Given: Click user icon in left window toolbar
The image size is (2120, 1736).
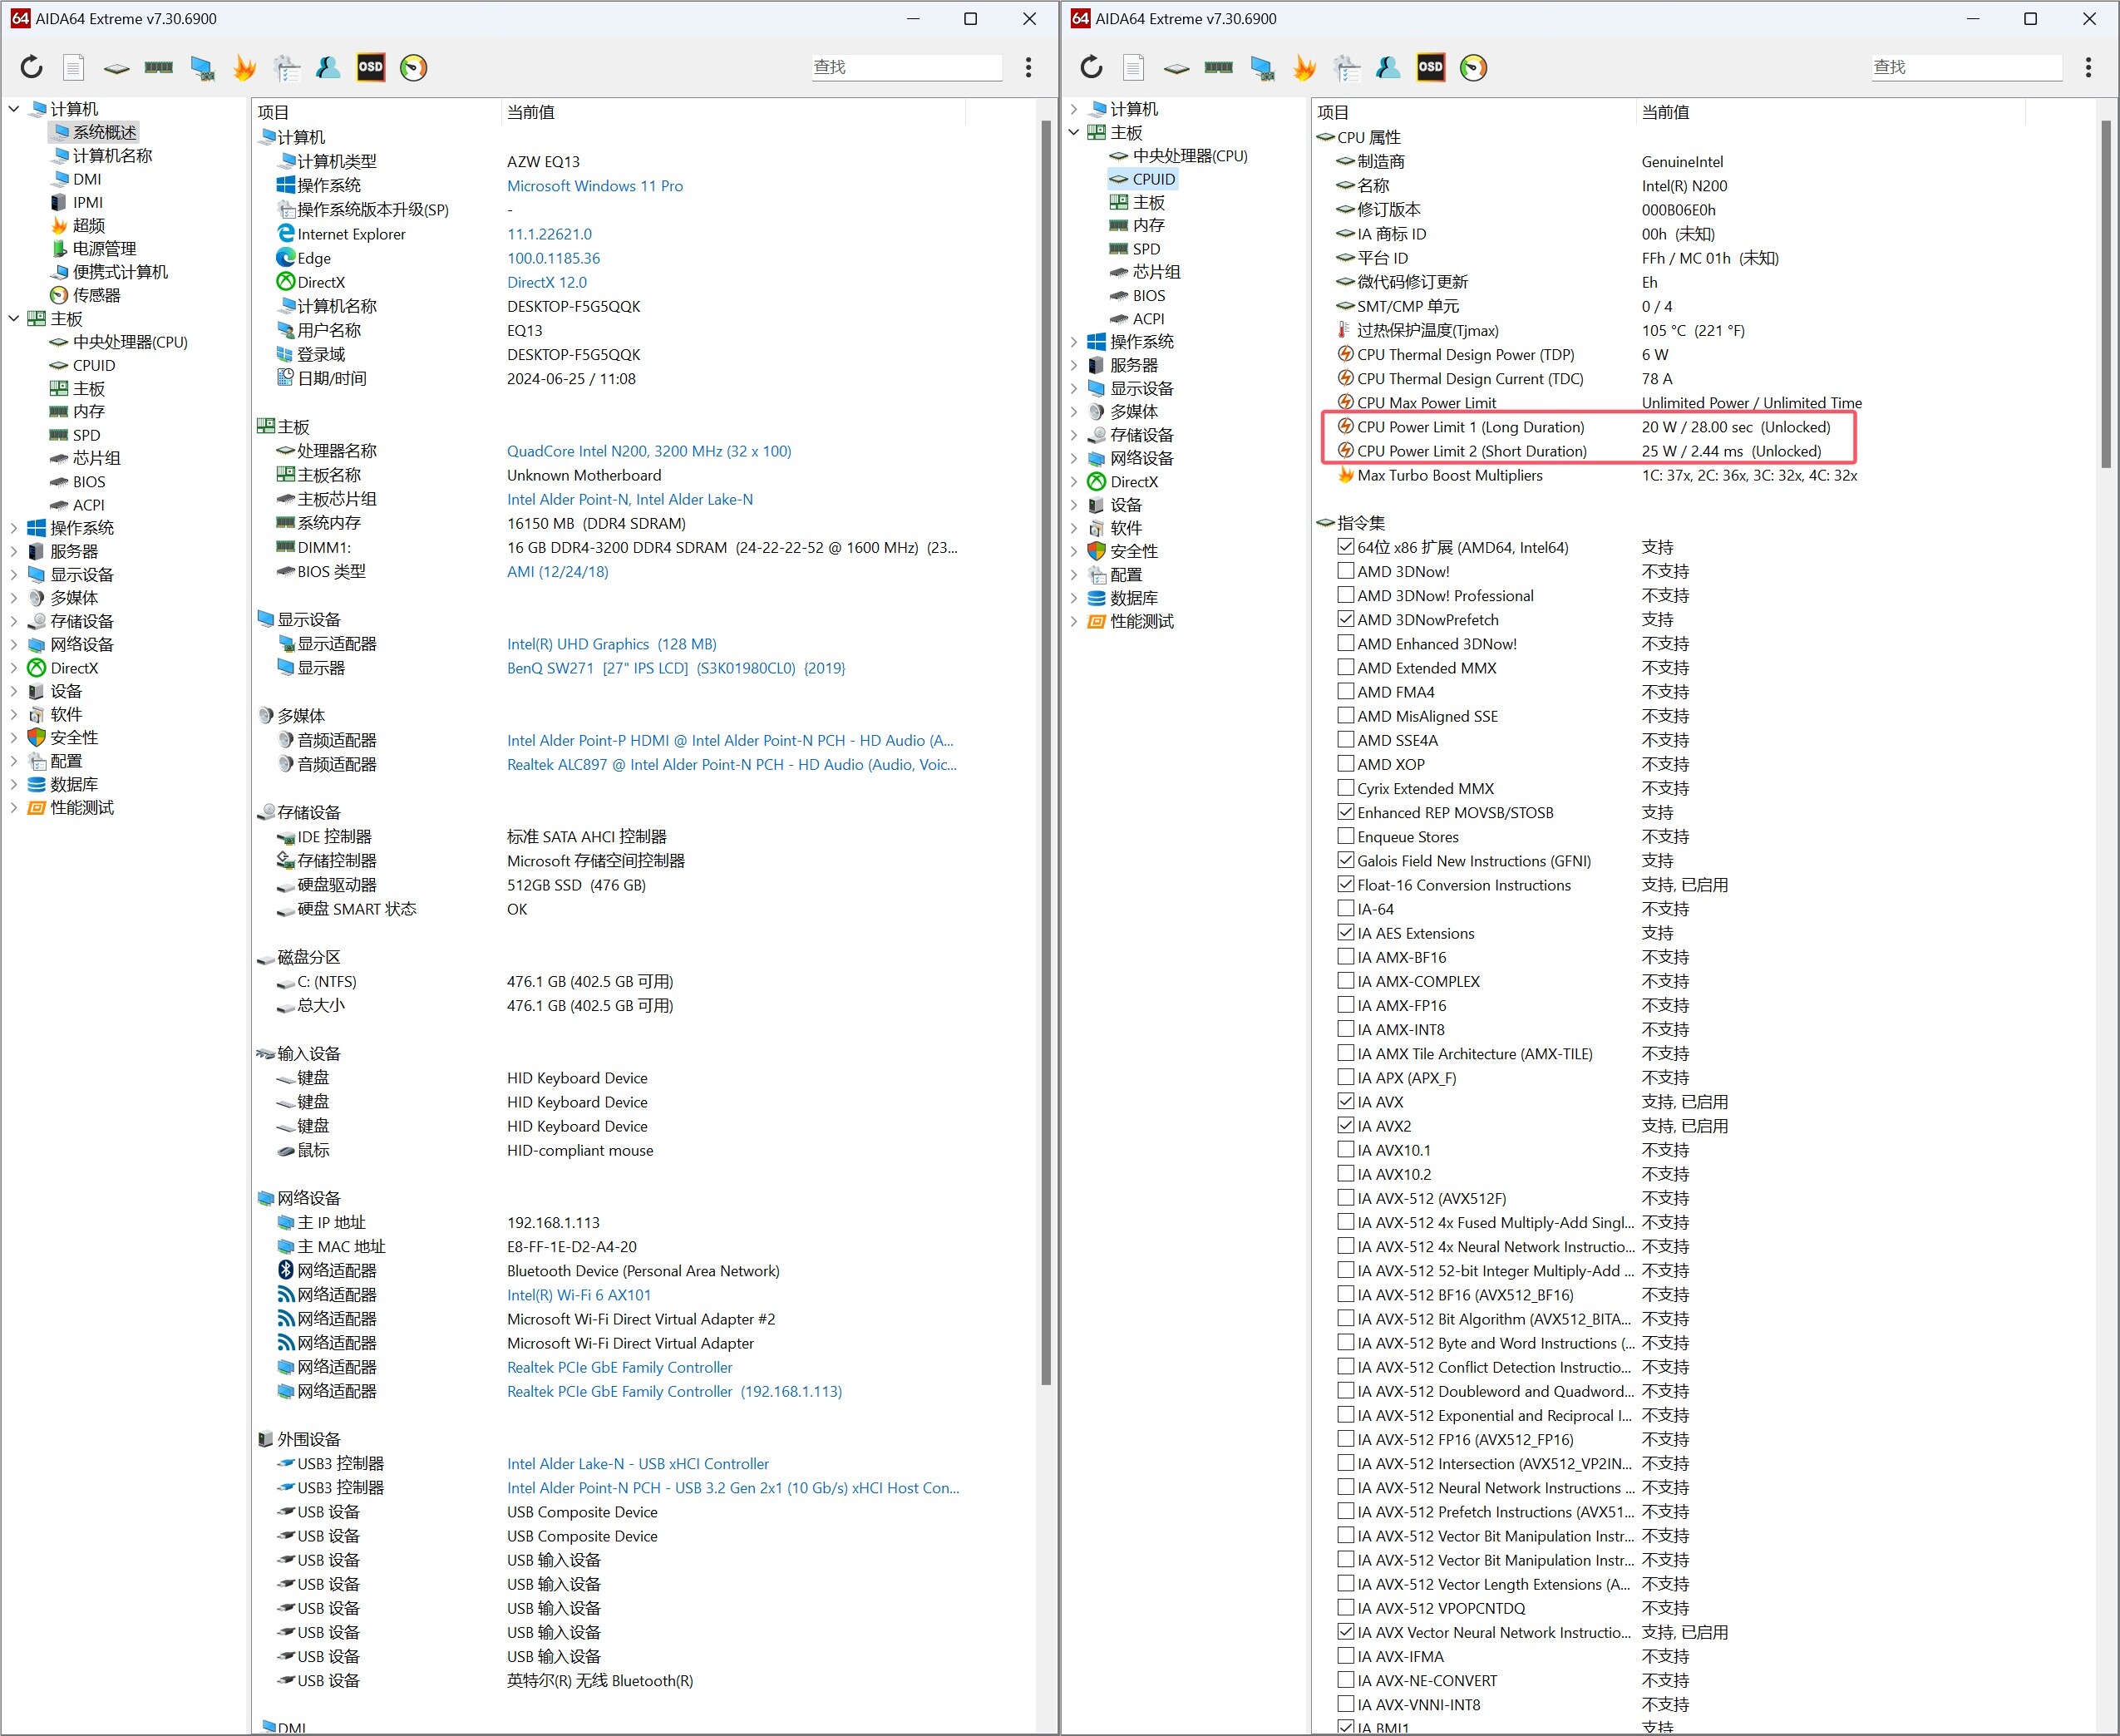Looking at the screenshot, I should coord(328,67).
